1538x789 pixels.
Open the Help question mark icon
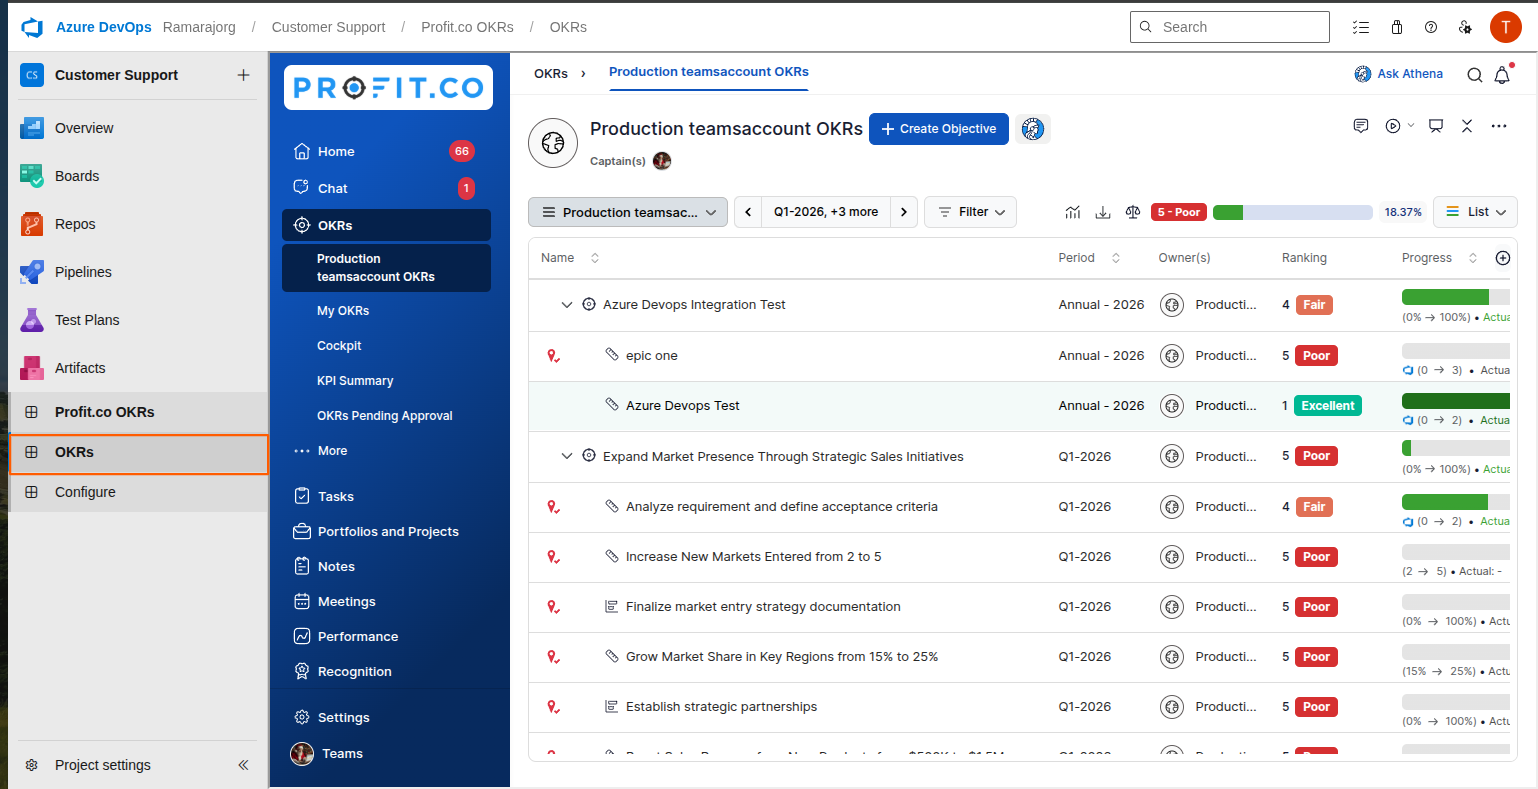[x=1431, y=27]
